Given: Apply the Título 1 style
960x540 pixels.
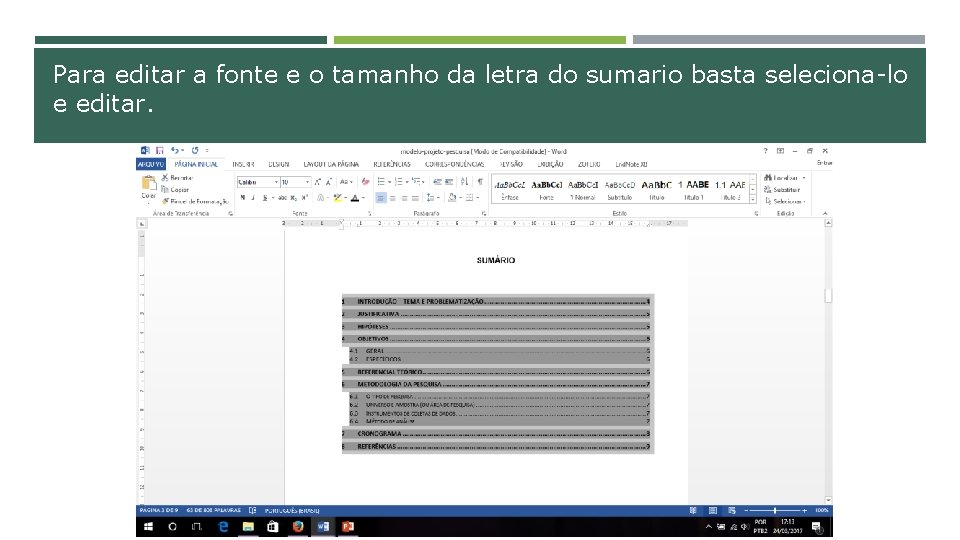Looking at the screenshot, I should coord(693,190).
